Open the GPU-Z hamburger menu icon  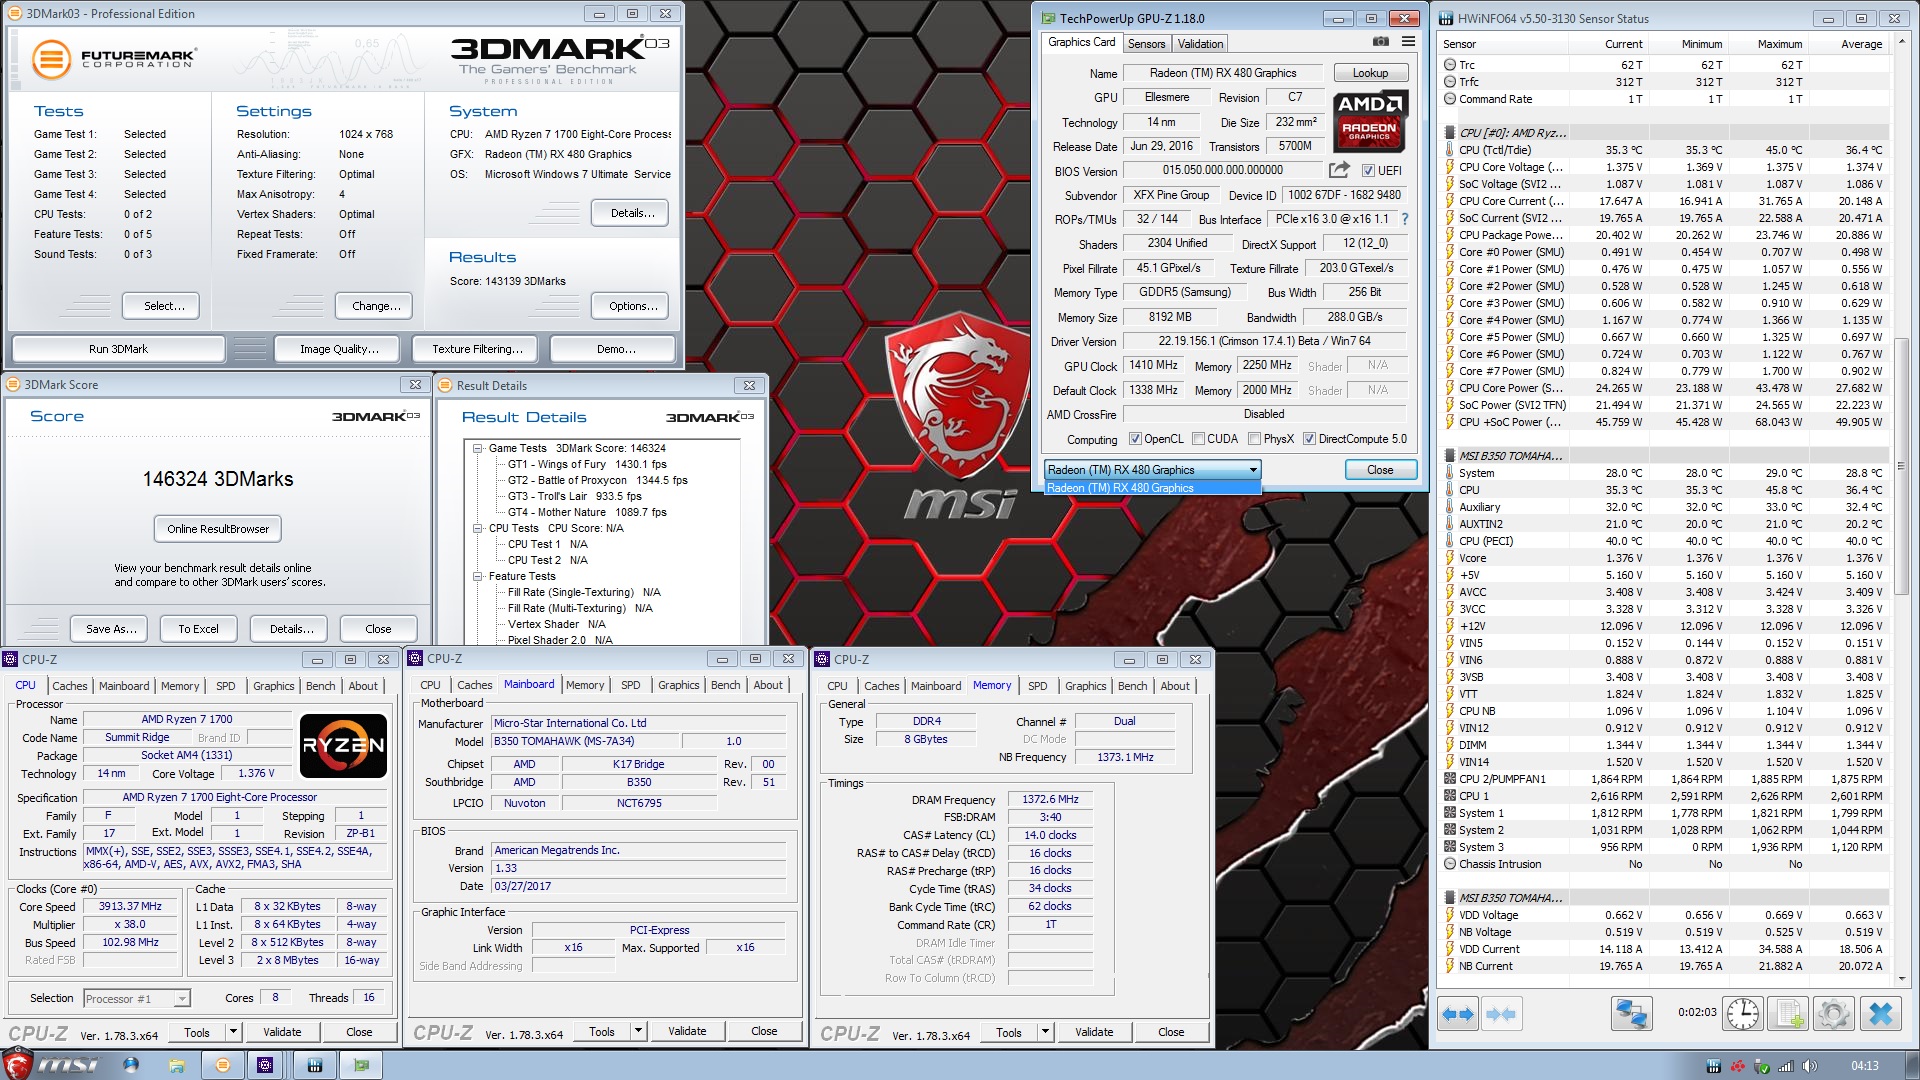click(1408, 42)
